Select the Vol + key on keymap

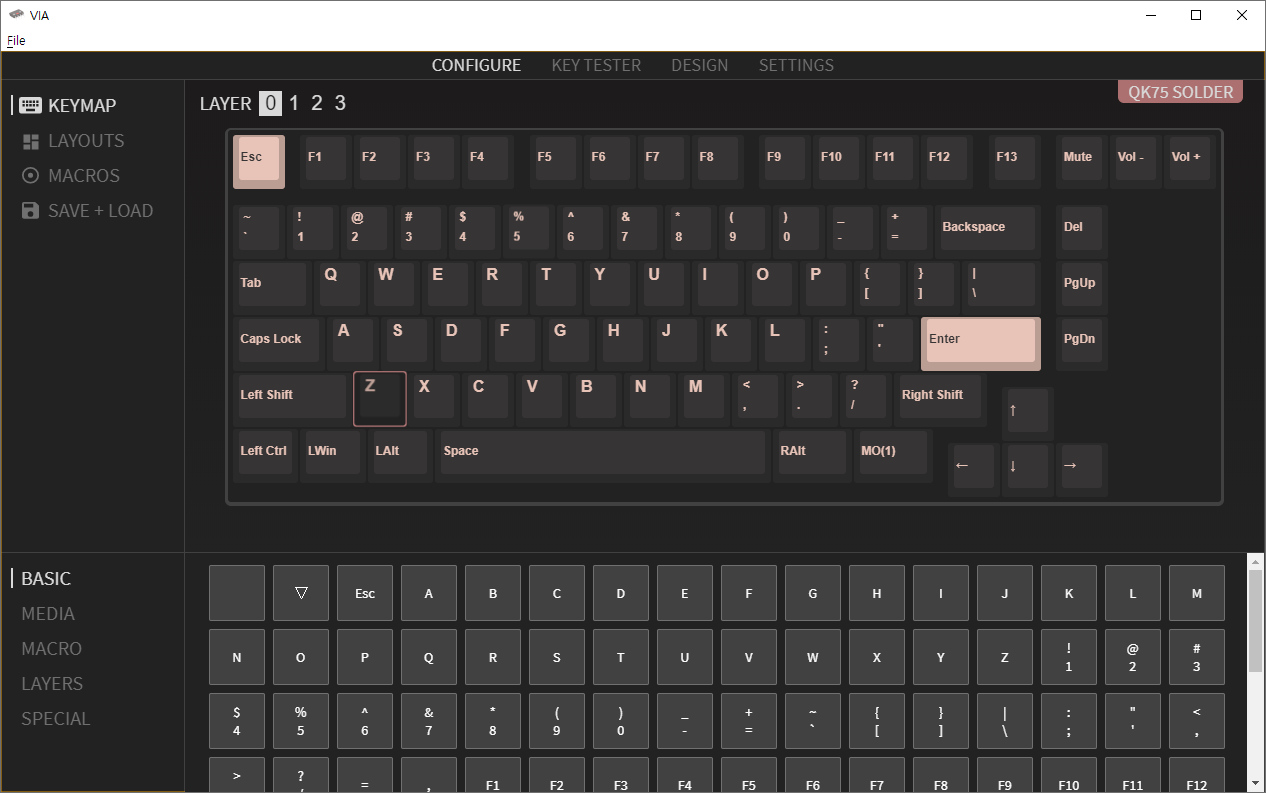pyautogui.click(x=1189, y=162)
